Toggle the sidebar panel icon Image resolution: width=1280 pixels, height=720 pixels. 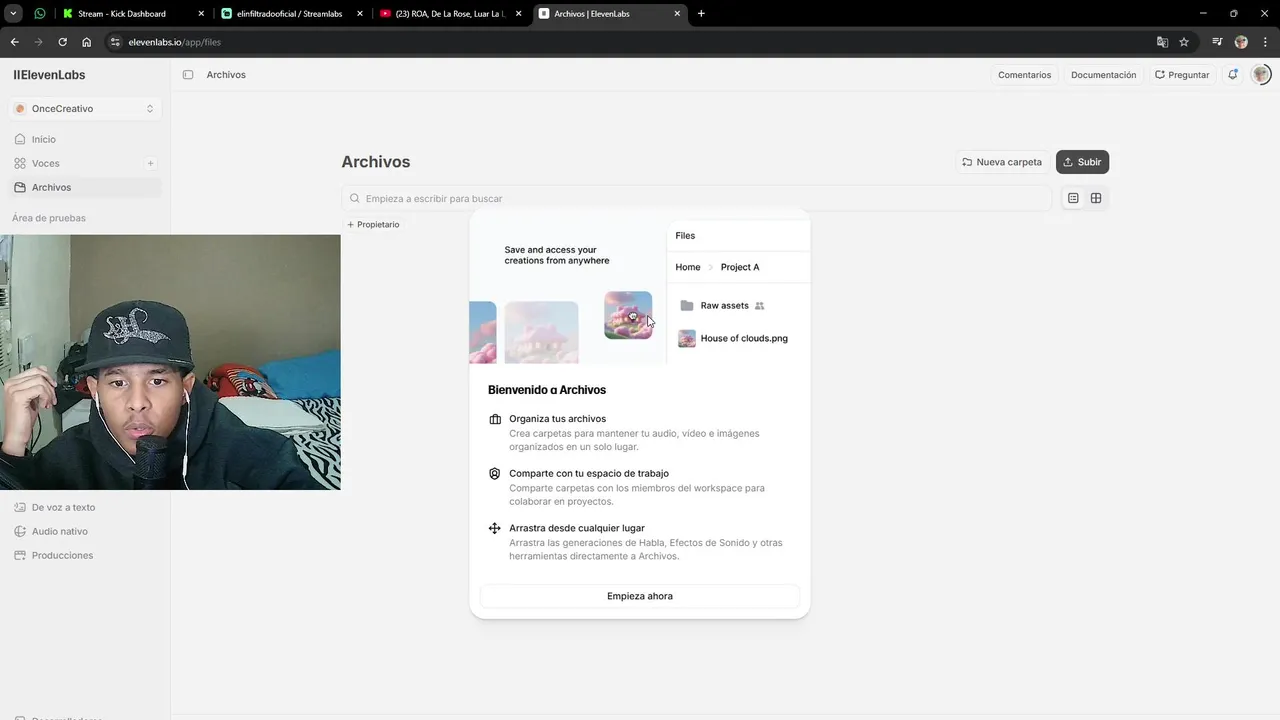[188, 75]
